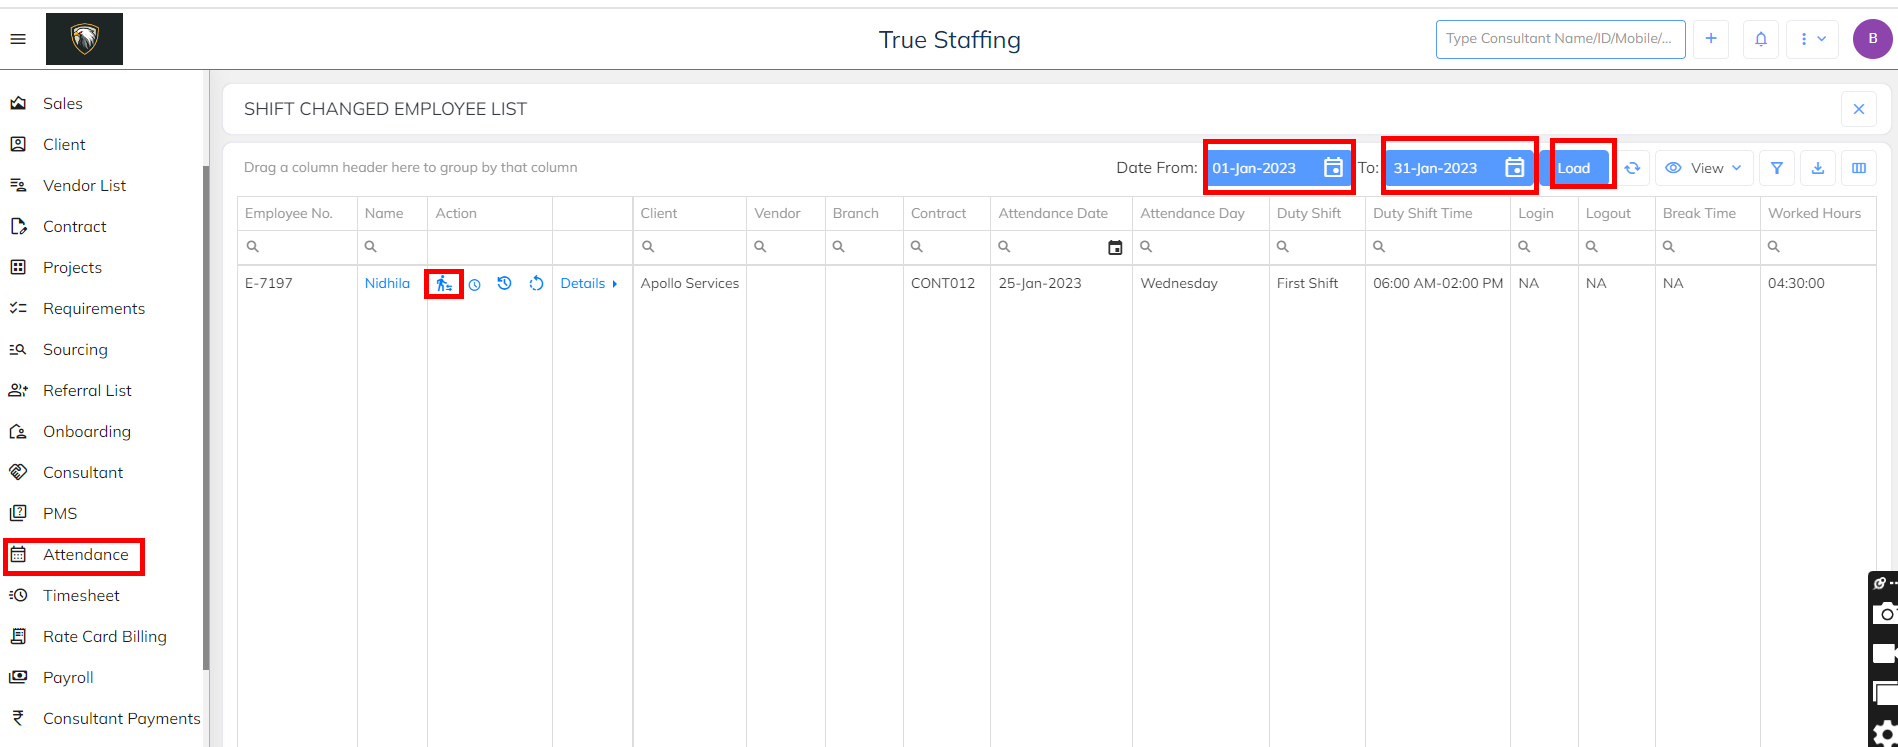This screenshot has width=1898, height=747.
Task: Go to Timesheet in the sidebar
Action: click(81, 596)
